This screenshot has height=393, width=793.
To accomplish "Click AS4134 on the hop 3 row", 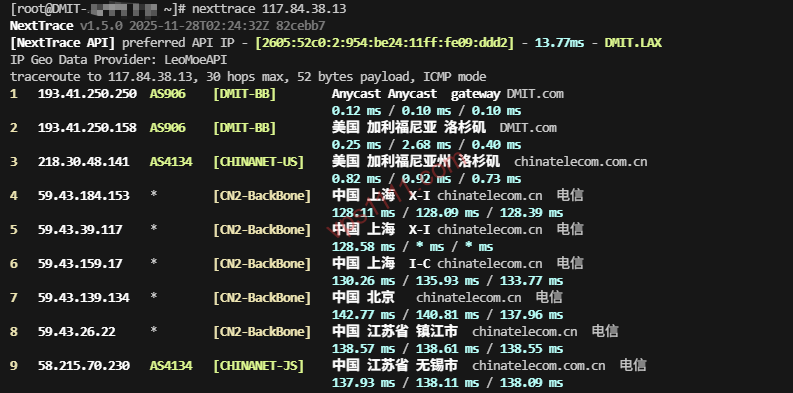I will tap(171, 161).
